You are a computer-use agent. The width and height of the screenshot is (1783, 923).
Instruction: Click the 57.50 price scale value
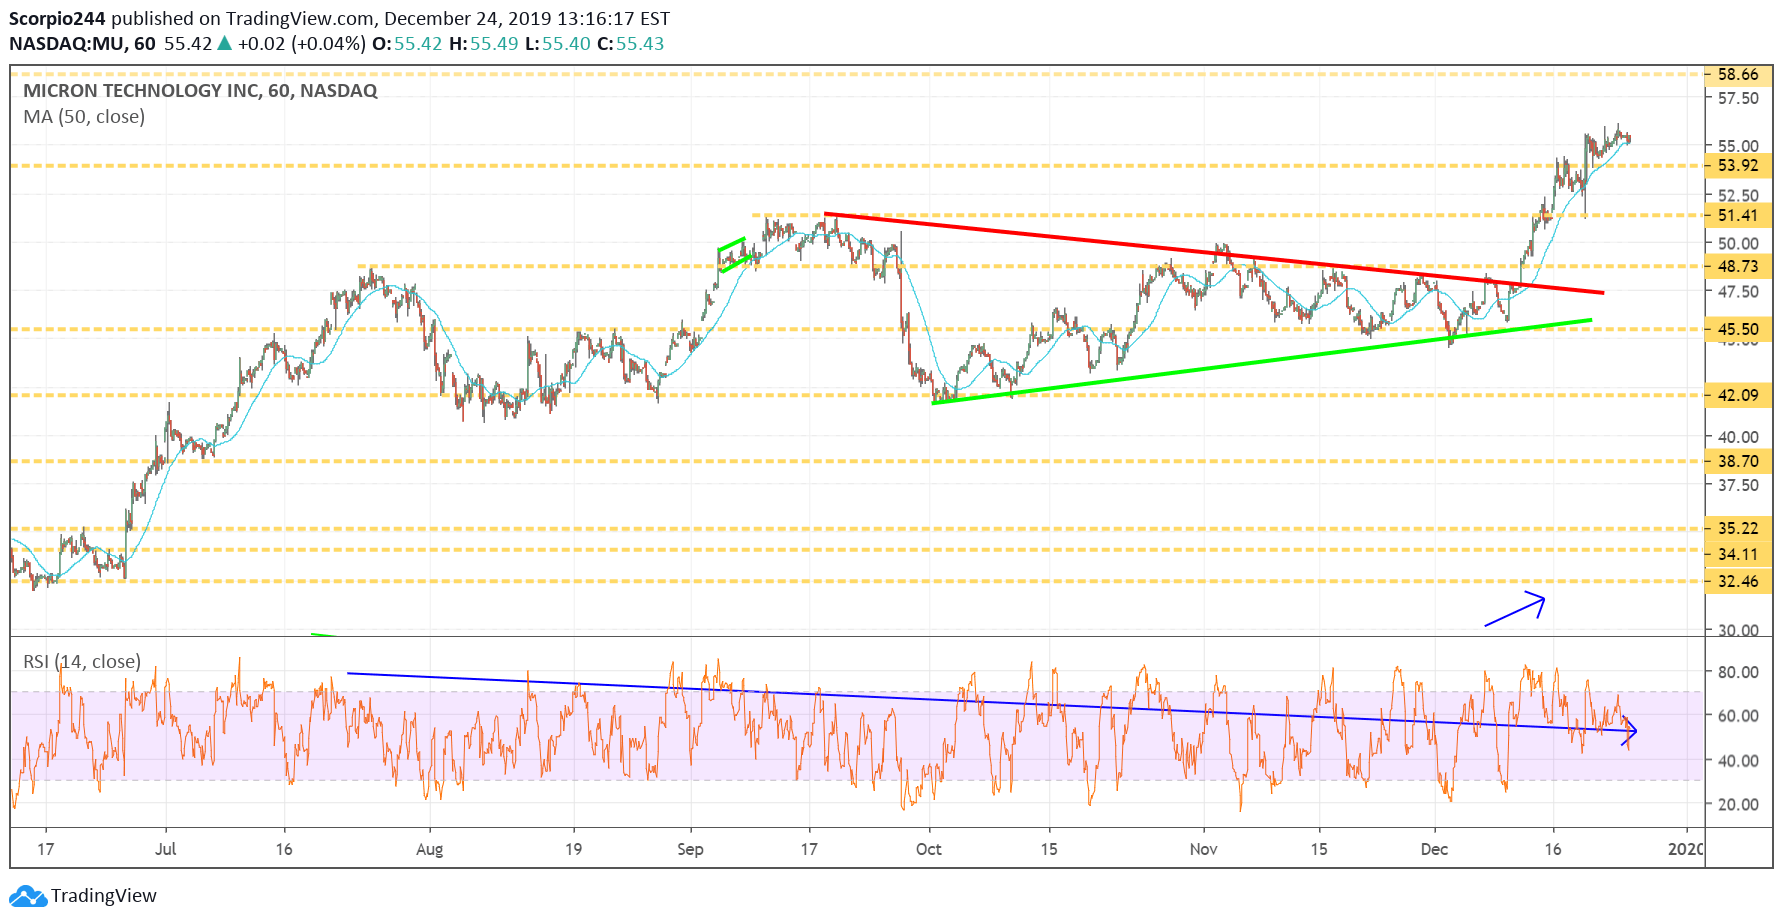click(x=1738, y=98)
